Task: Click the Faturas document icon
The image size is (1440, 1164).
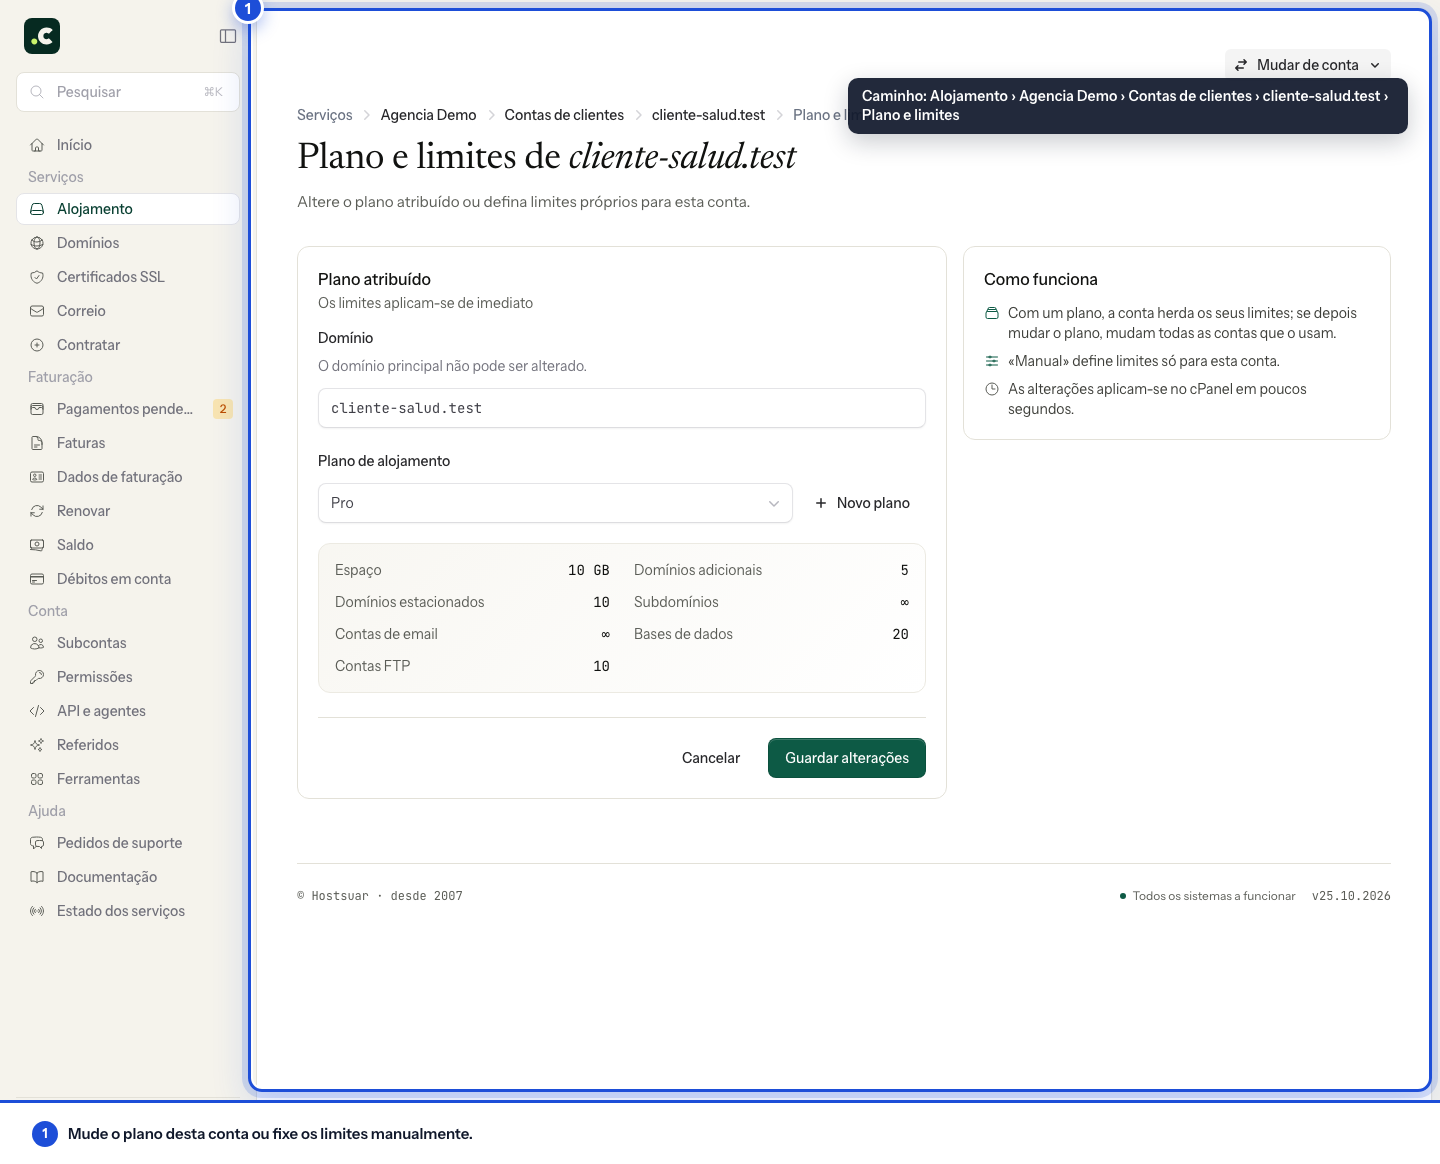Action: coord(37,443)
